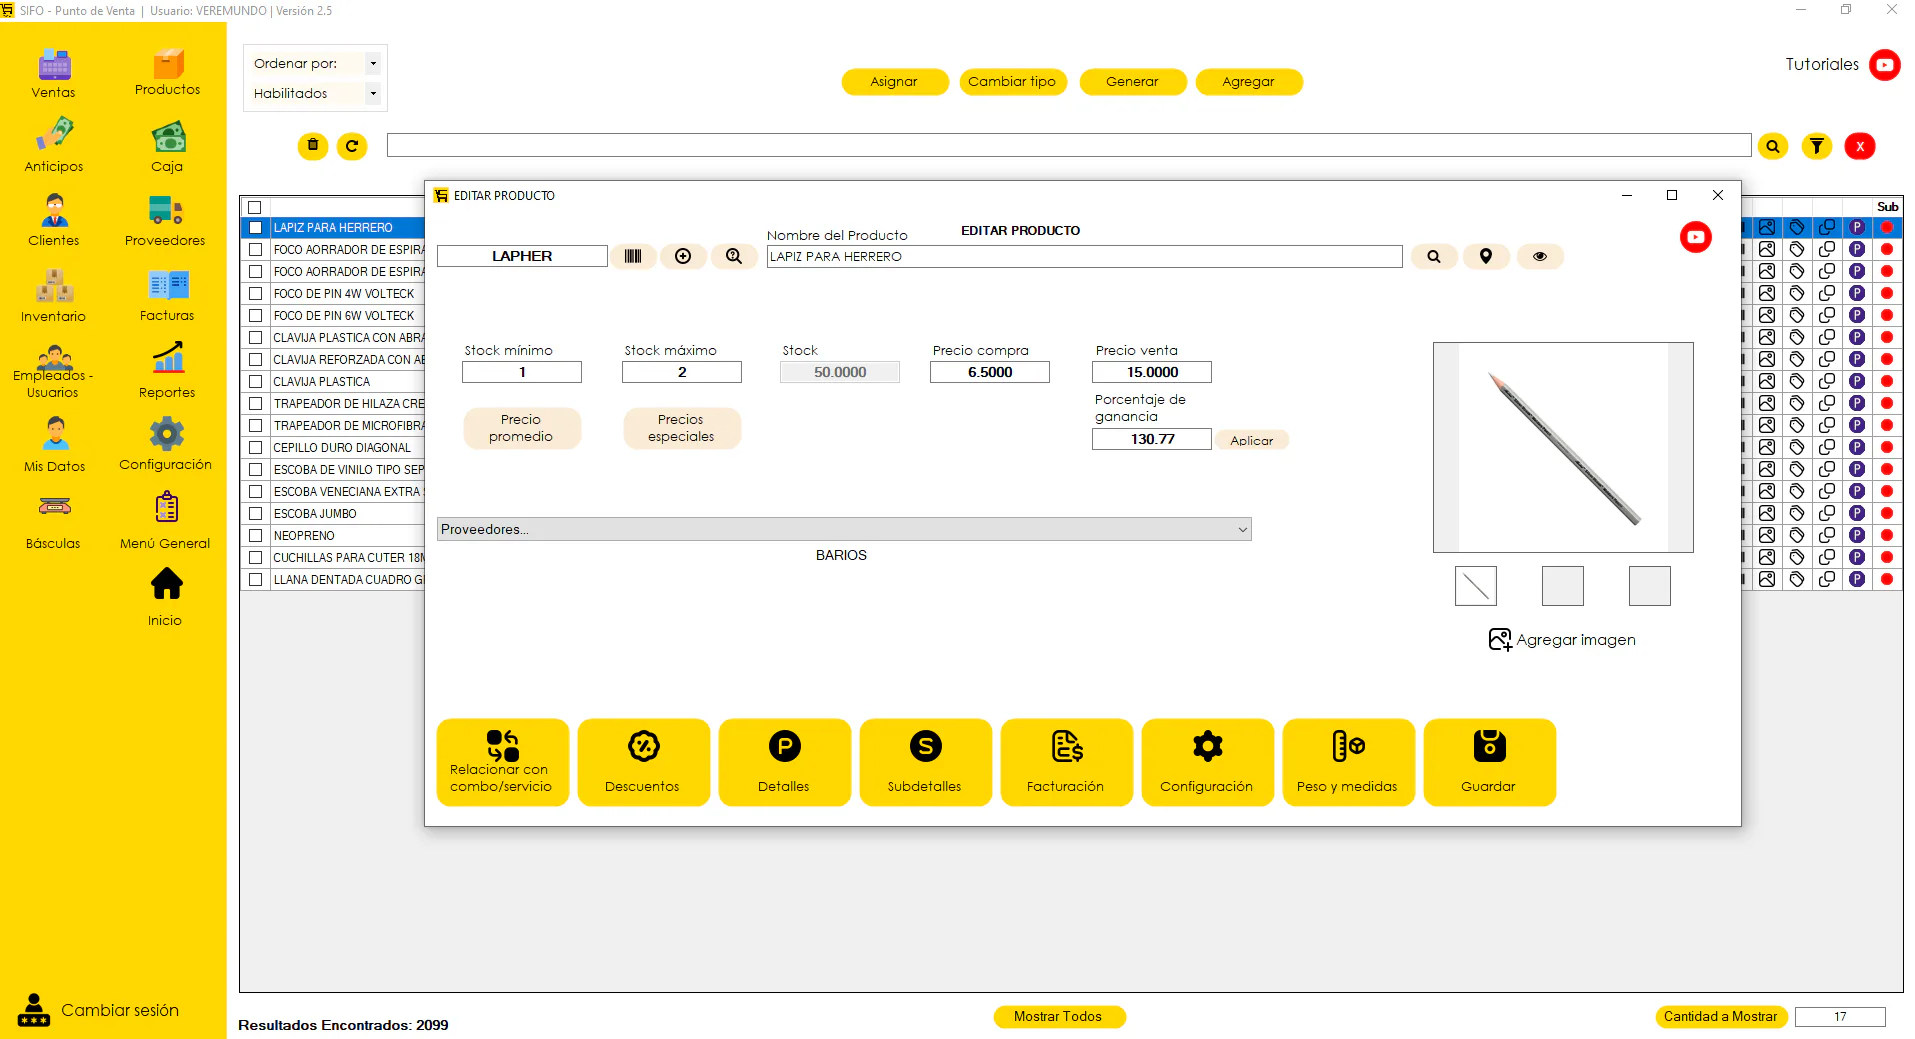The width and height of the screenshot is (1915, 1039).
Task: Click the Tutoriales YouTube icon
Action: [x=1885, y=65]
